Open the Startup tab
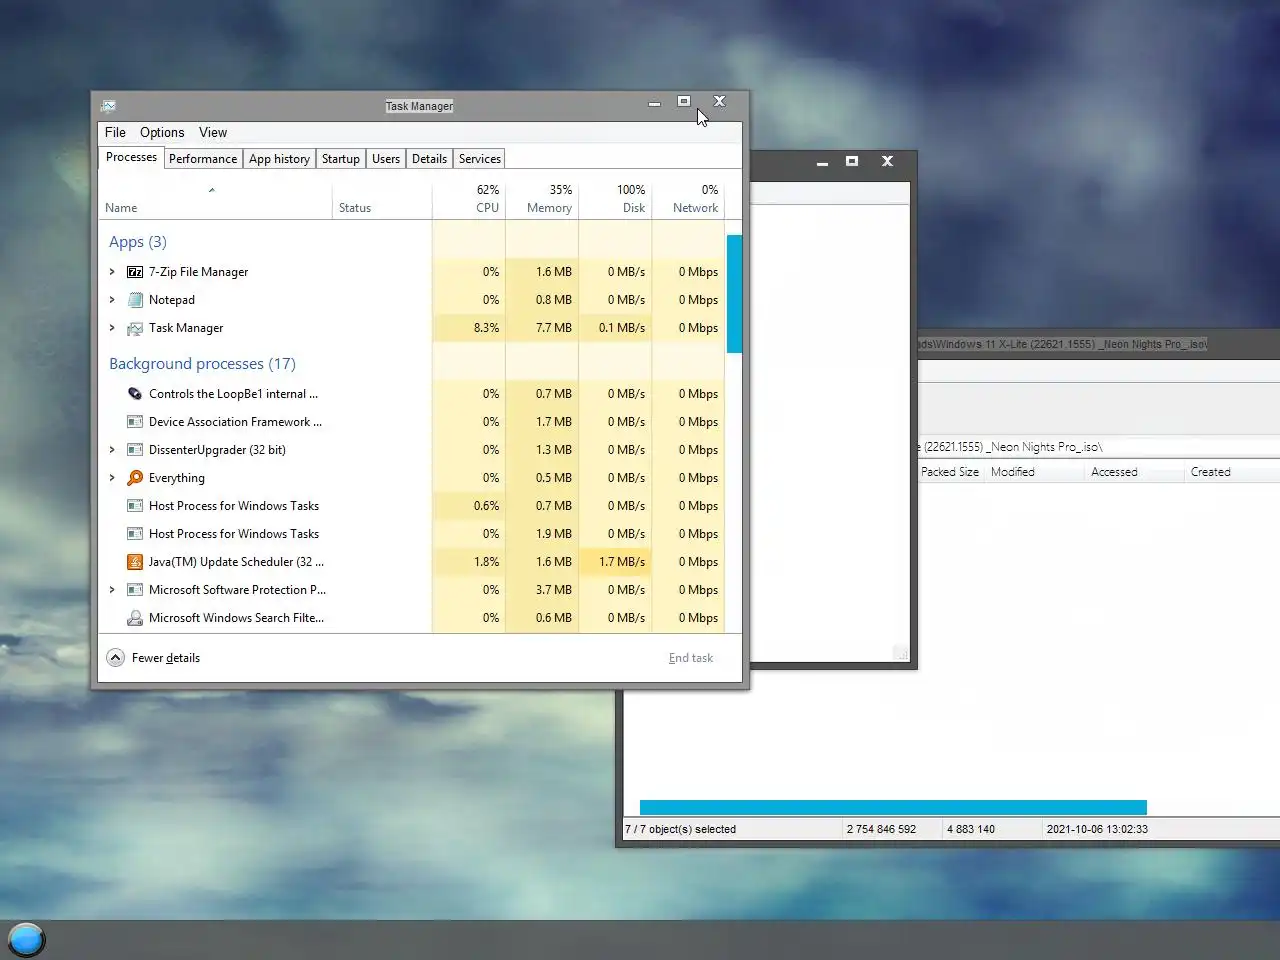 tap(341, 159)
